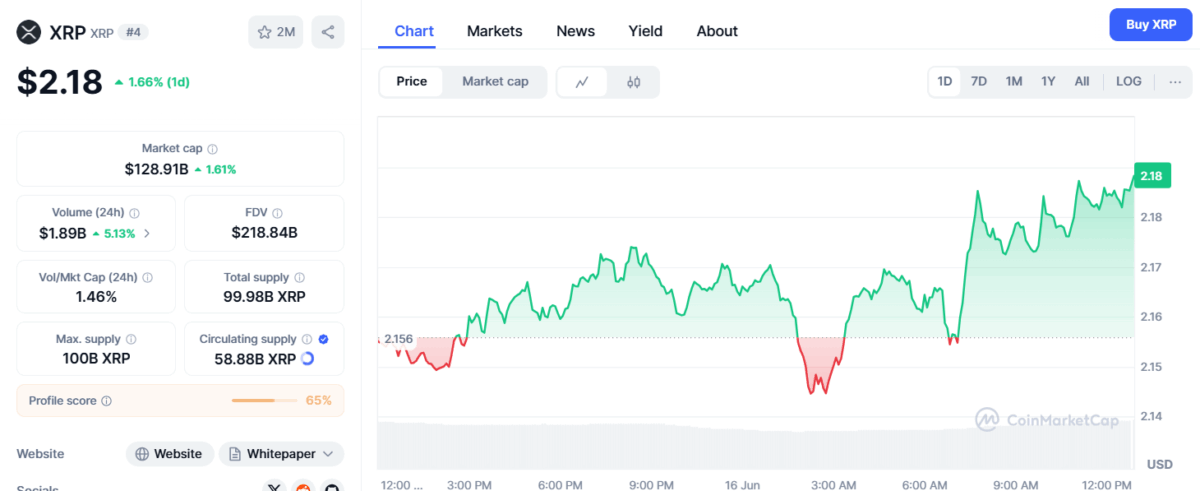Select the 7D time range
The image size is (1200, 491).
[979, 82]
